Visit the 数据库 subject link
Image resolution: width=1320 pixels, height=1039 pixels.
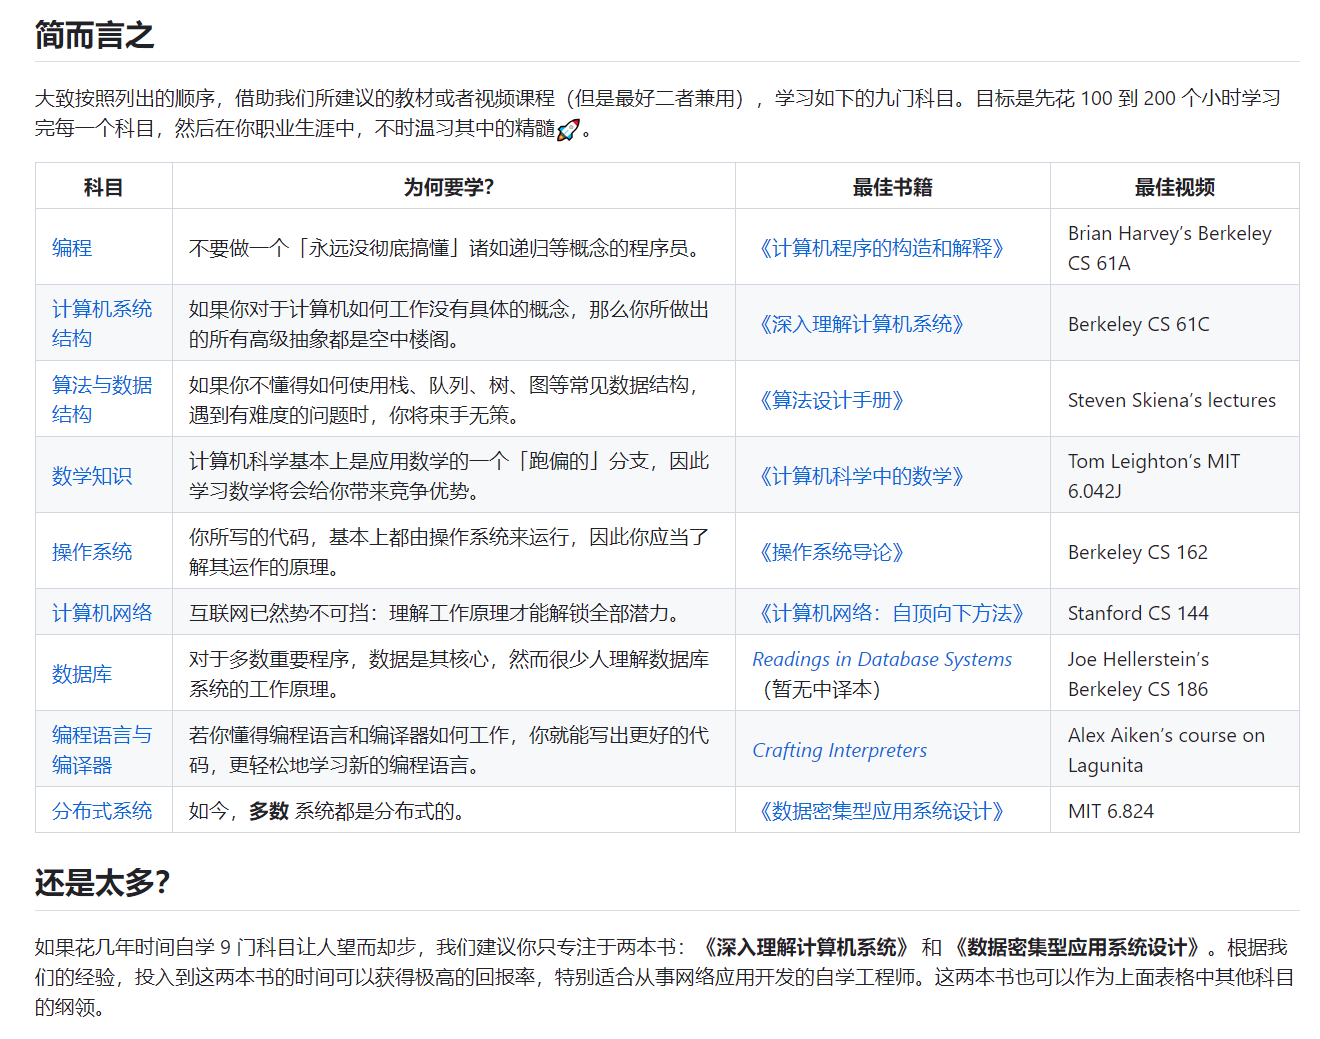click(x=82, y=674)
